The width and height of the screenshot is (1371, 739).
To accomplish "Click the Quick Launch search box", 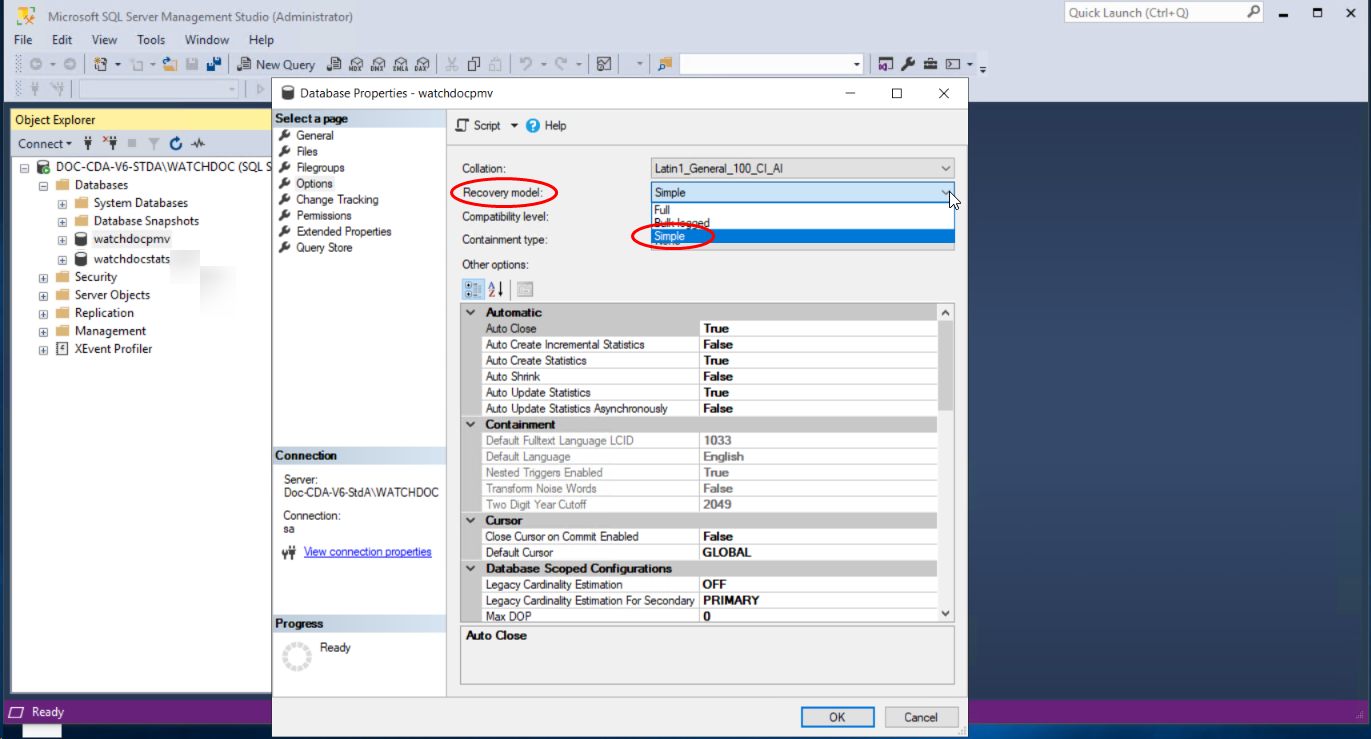I will pyautogui.click(x=1154, y=13).
